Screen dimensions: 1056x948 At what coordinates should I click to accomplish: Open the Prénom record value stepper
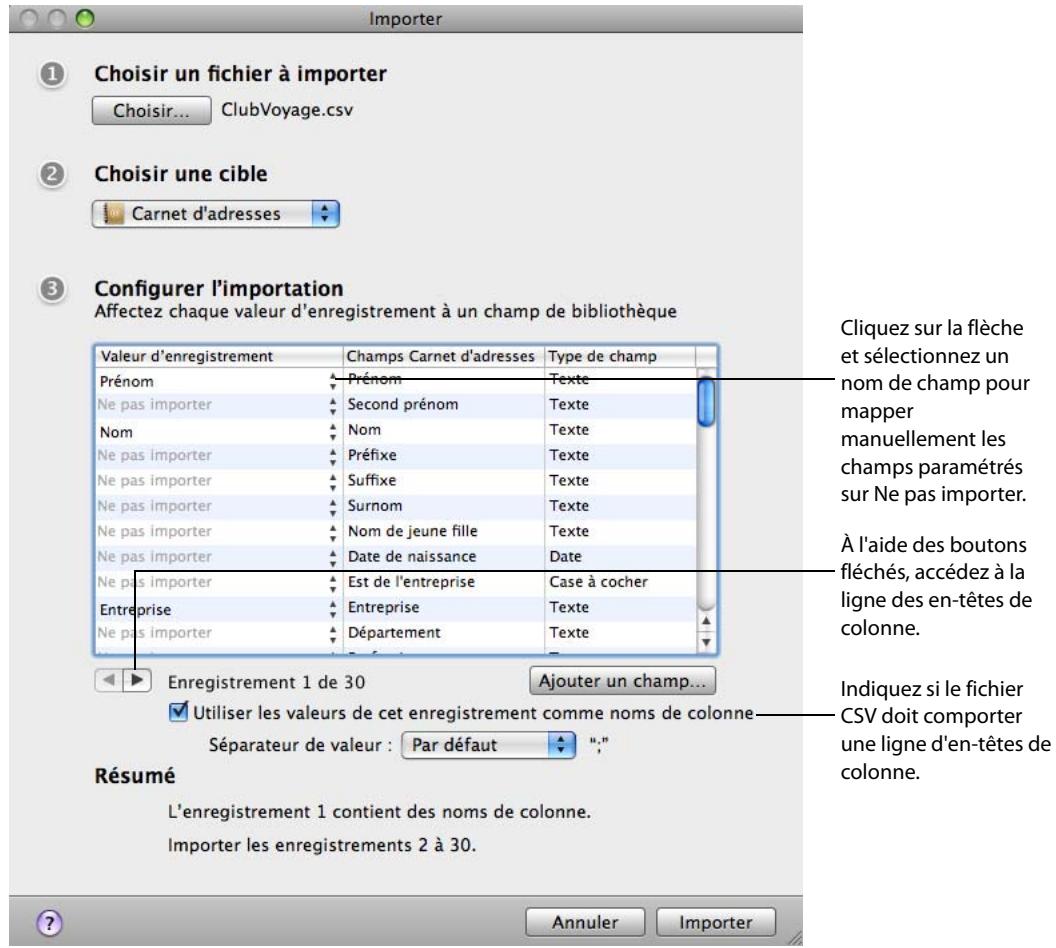tap(333, 382)
